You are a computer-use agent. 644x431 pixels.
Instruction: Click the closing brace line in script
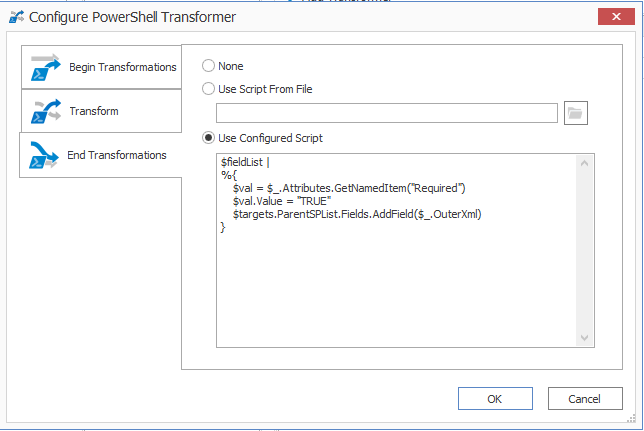tap(223, 227)
